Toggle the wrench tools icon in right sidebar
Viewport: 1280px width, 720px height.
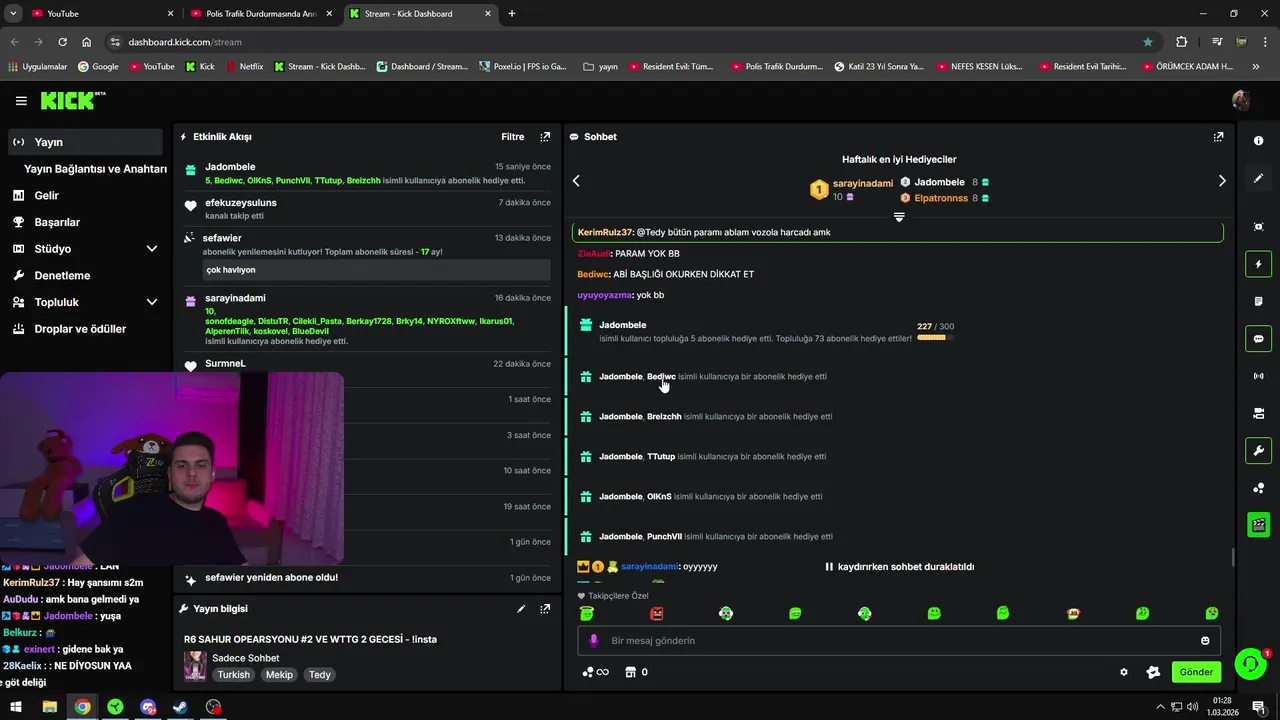(x=1258, y=450)
